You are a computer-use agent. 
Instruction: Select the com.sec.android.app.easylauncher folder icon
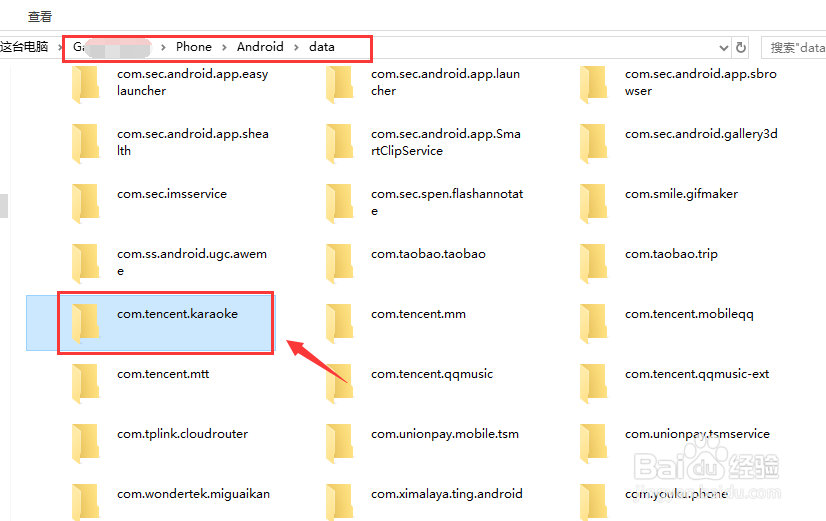click(86, 83)
